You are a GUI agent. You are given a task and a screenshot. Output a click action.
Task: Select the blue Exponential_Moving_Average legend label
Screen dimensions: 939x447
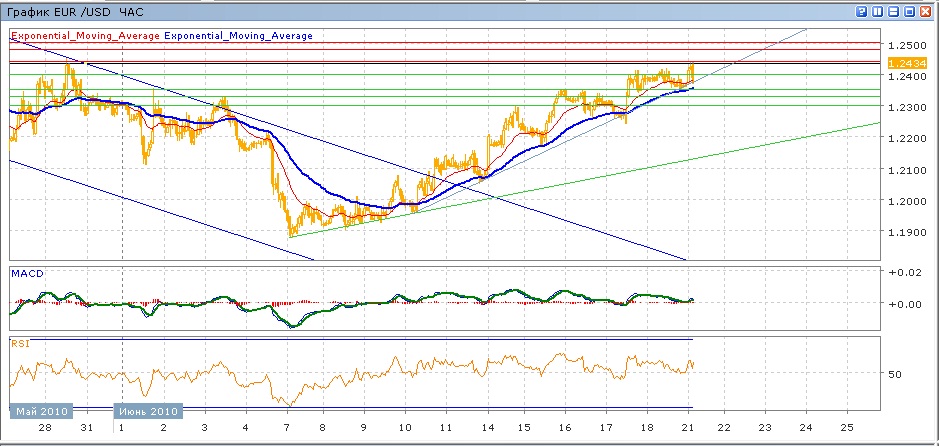[238, 36]
